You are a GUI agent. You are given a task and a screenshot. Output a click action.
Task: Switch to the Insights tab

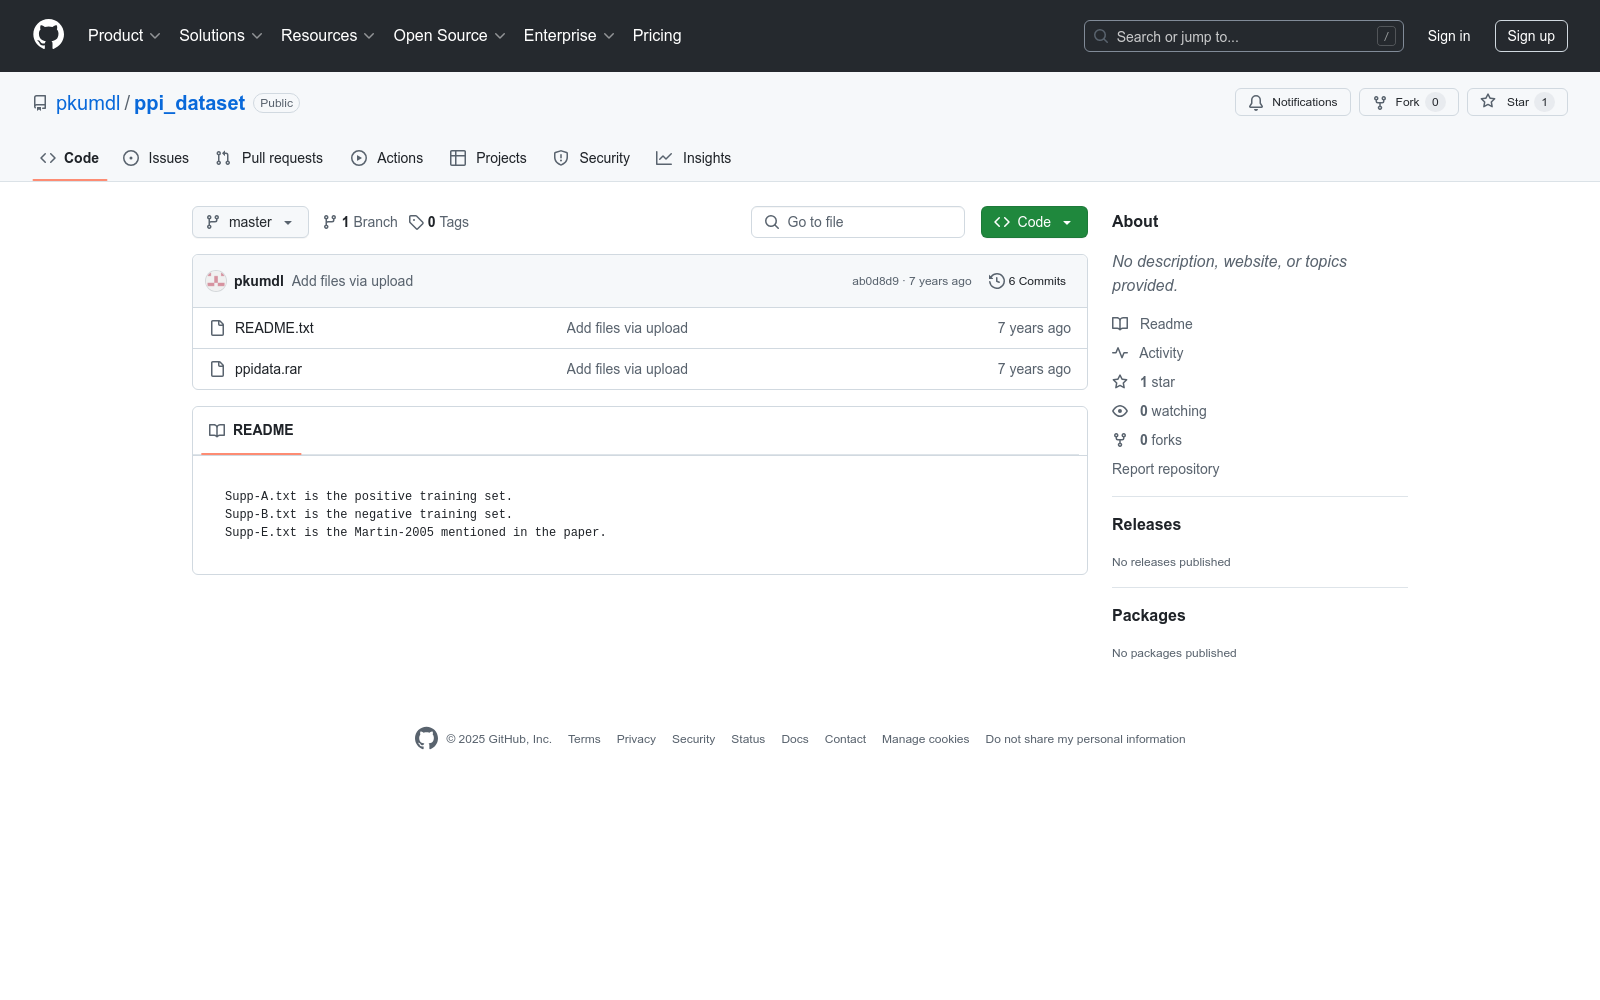tap(694, 158)
